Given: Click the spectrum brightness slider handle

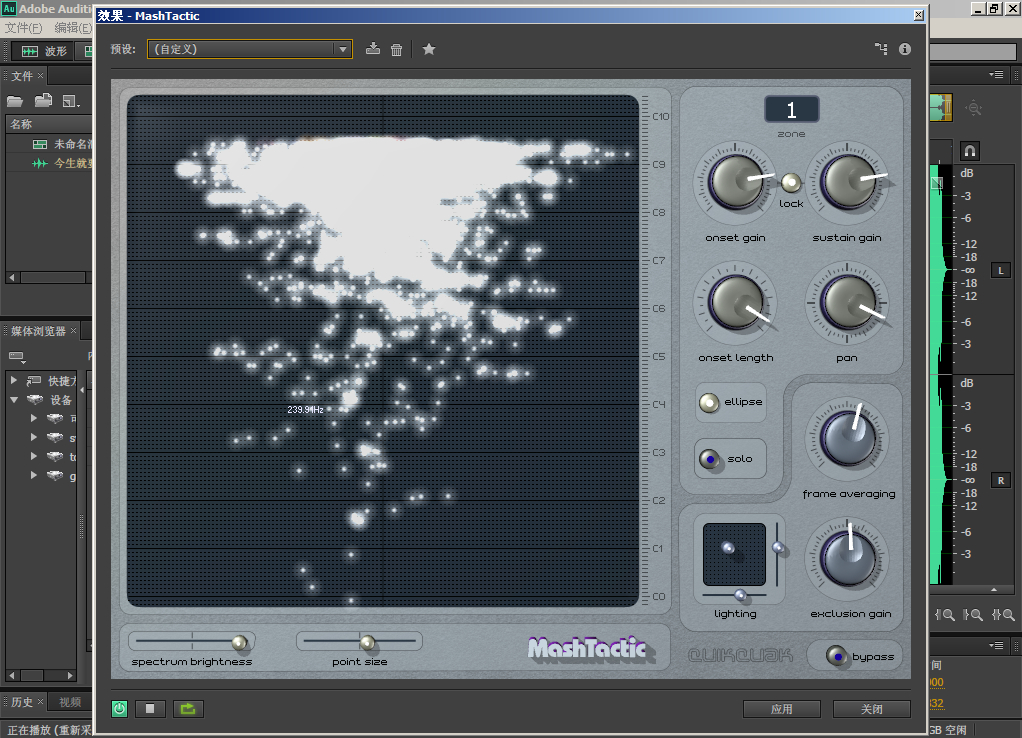Looking at the screenshot, I should point(240,643).
